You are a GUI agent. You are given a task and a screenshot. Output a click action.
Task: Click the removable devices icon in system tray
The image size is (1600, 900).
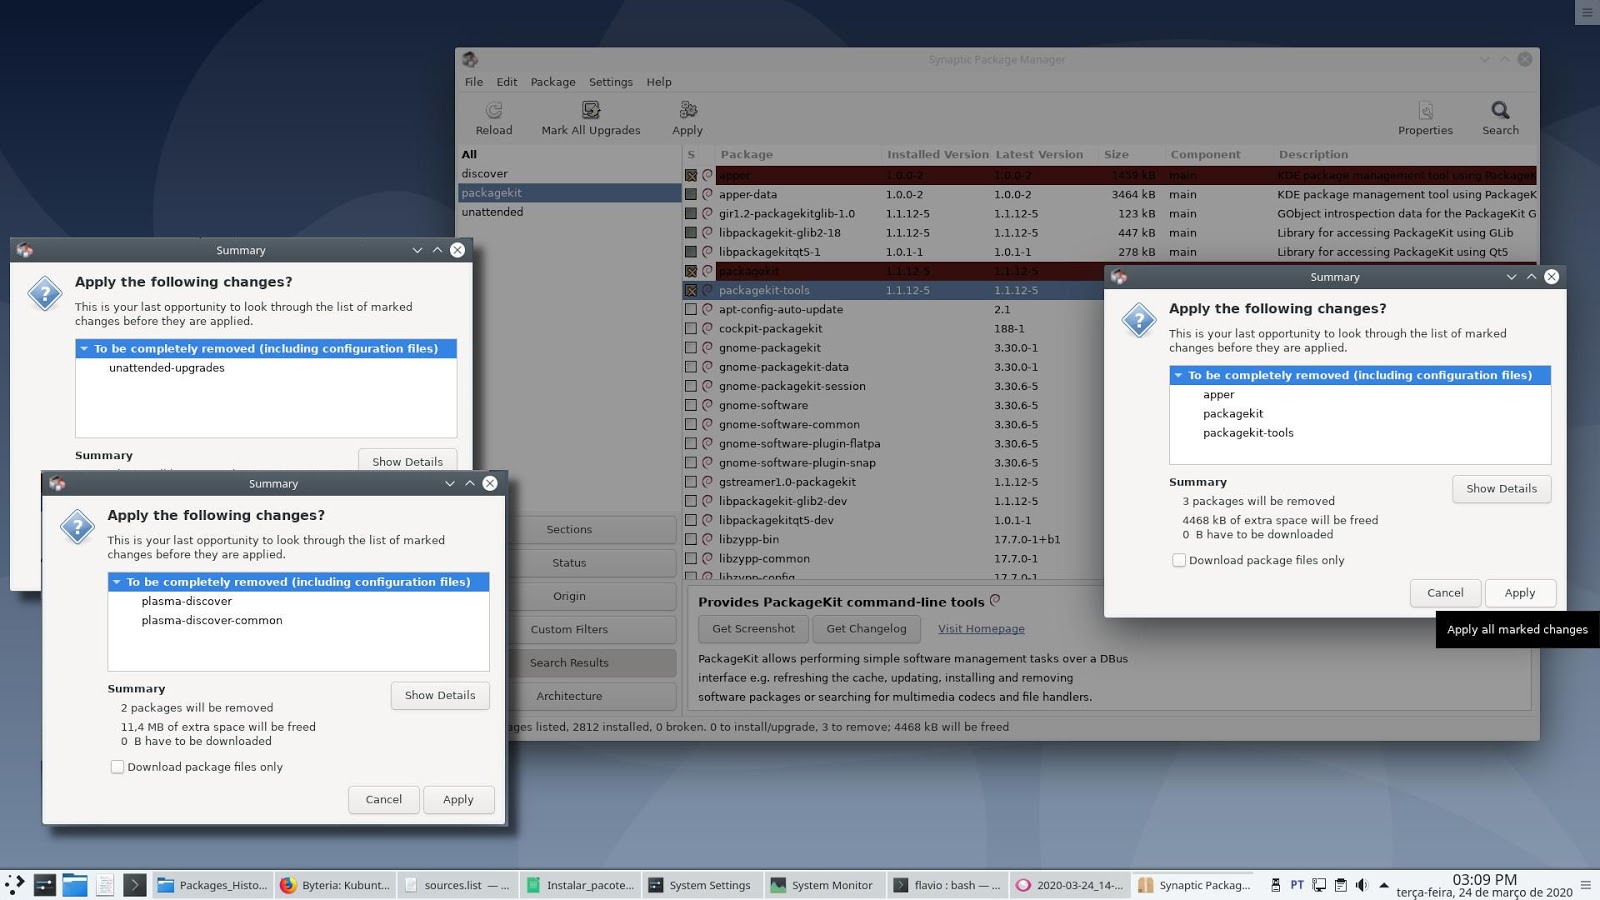tap(1275, 885)
